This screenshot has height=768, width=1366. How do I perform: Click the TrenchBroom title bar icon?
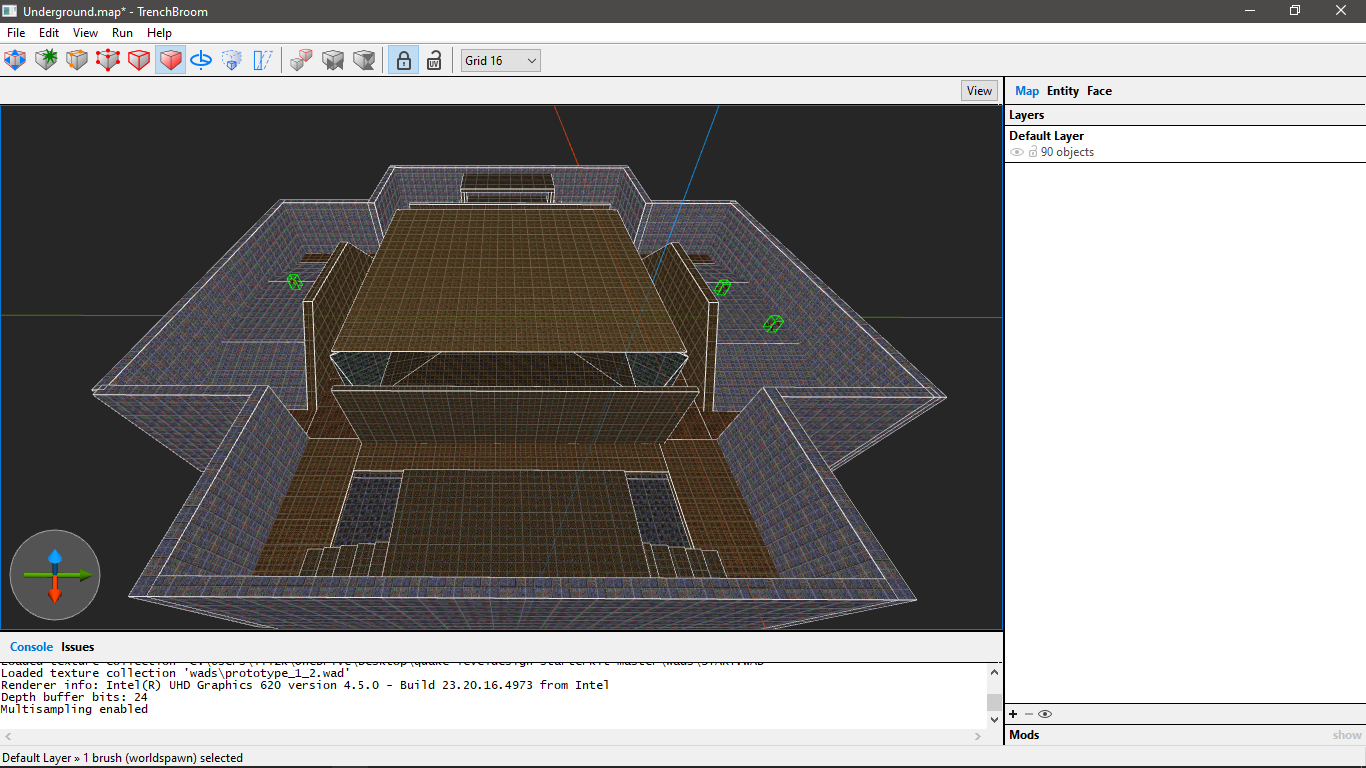pos(10,10)
